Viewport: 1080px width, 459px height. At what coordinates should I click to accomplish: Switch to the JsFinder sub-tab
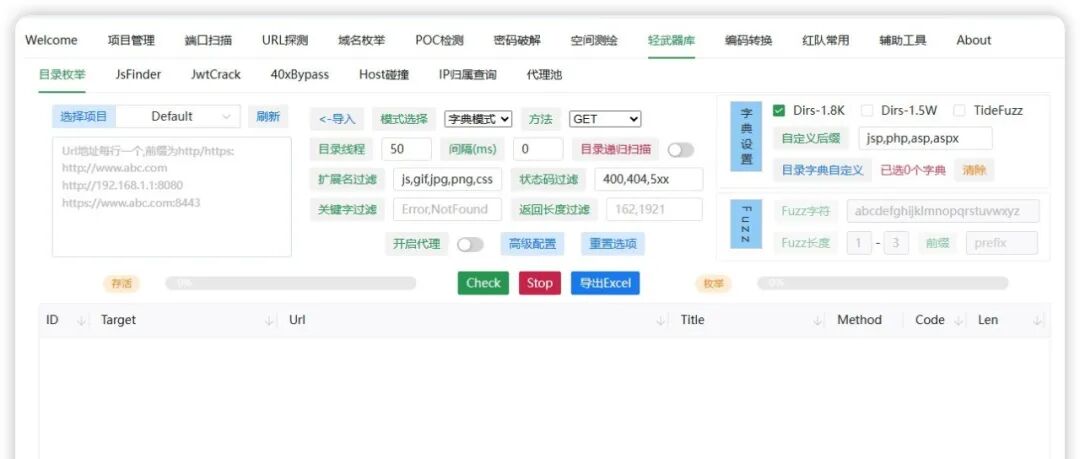click(x=138, y=74)
